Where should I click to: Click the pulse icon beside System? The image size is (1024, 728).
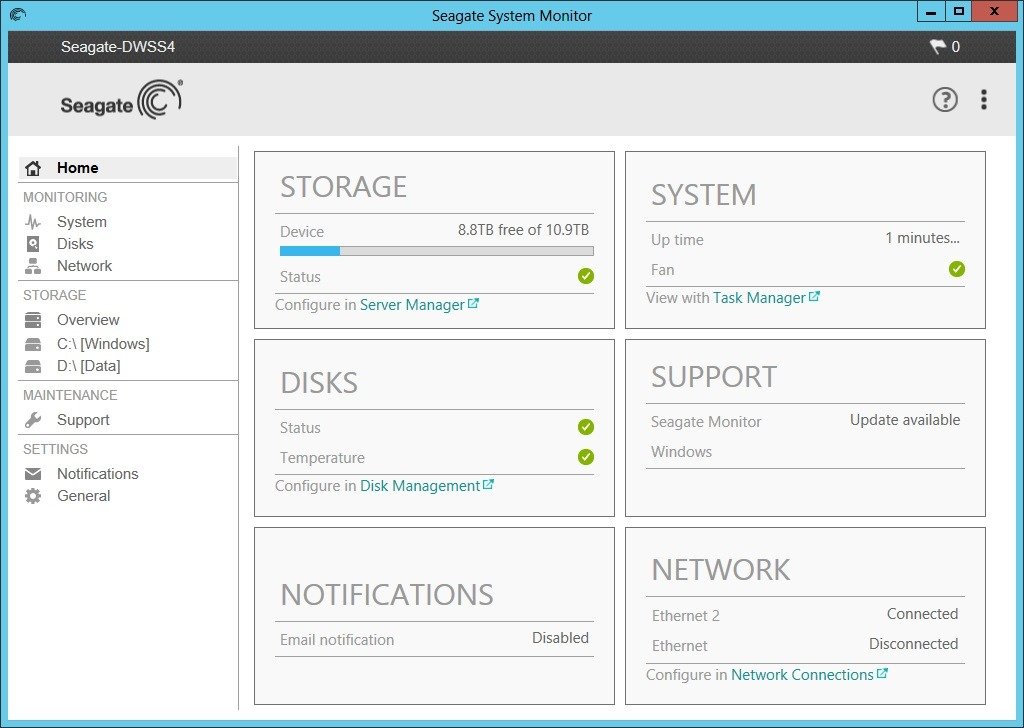coord(33,222)
